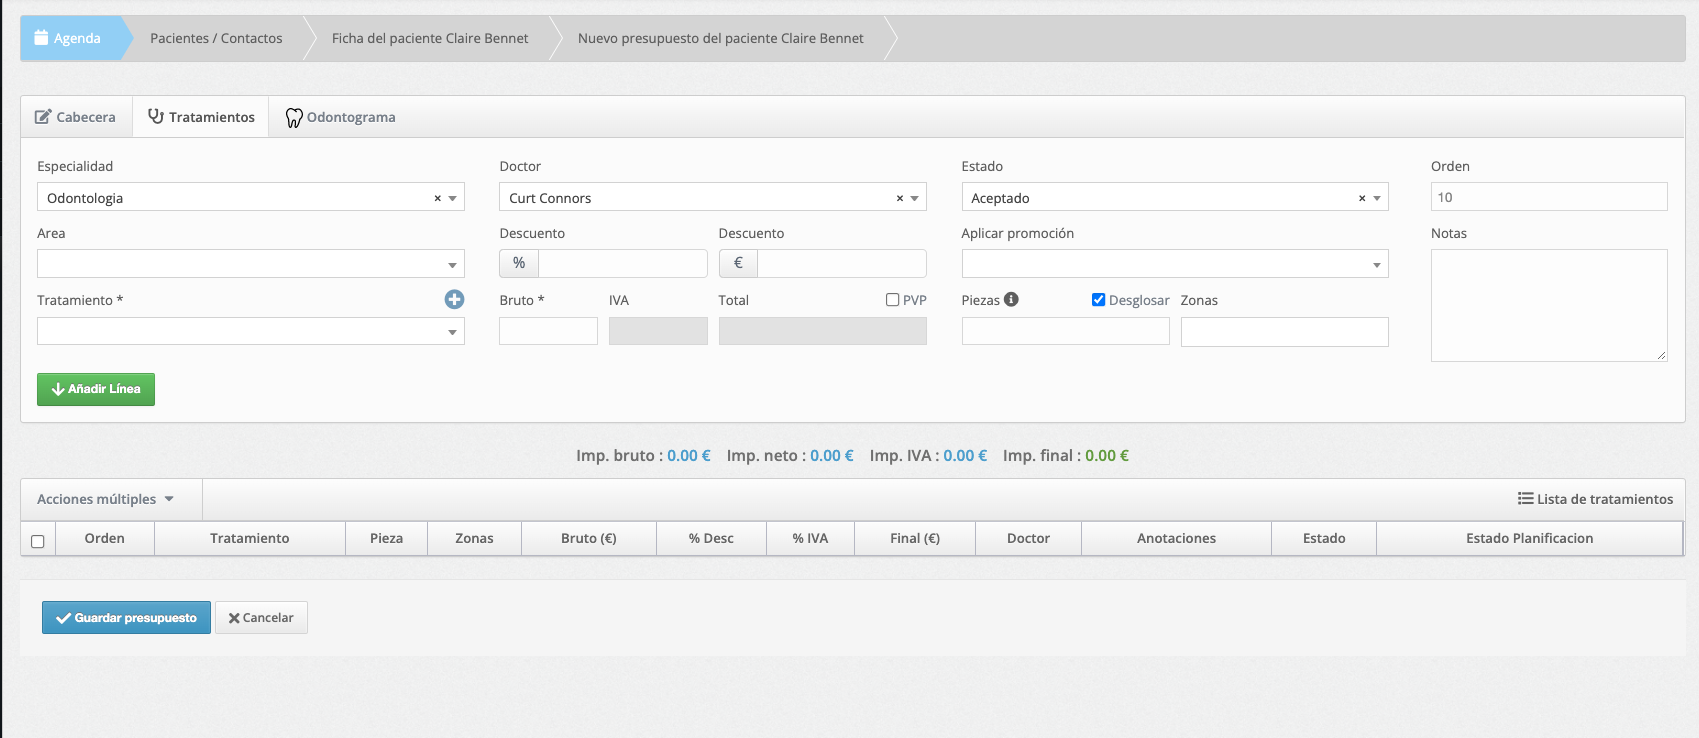Click the Imp. final amount
The width and height of the screenshot is (1699, 738).
1107,455
